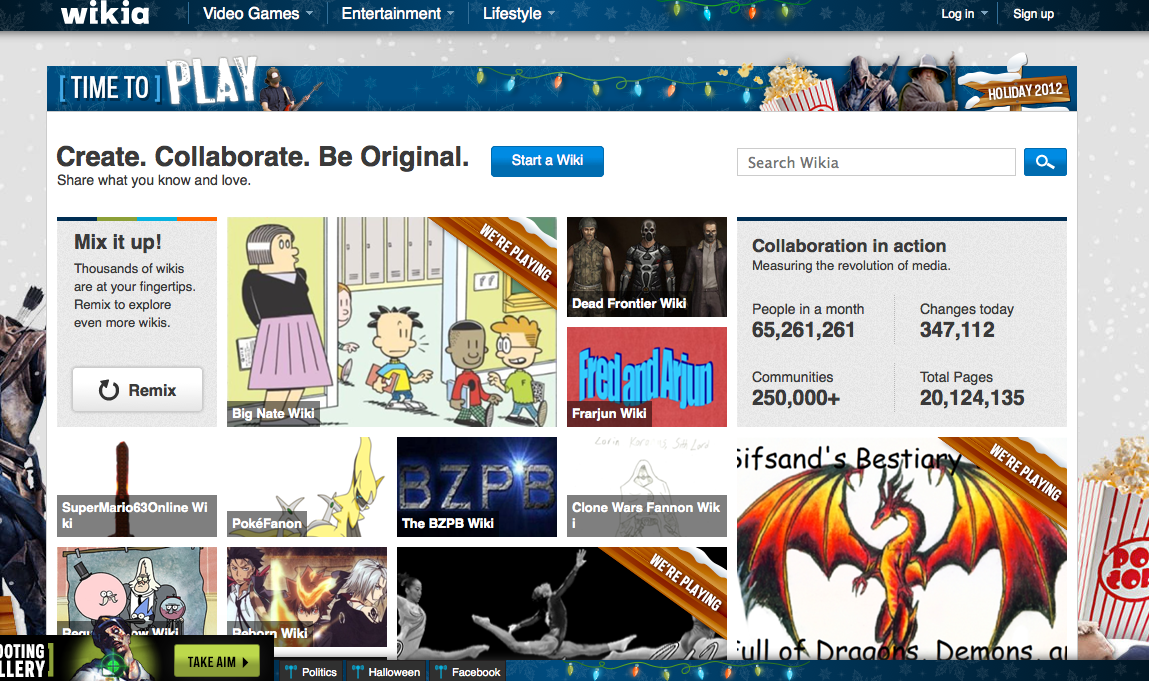Open the Politics hub in the bottom bar
Image resolution: width=1149 pixels, height=681 pixels.
point(312,671)
